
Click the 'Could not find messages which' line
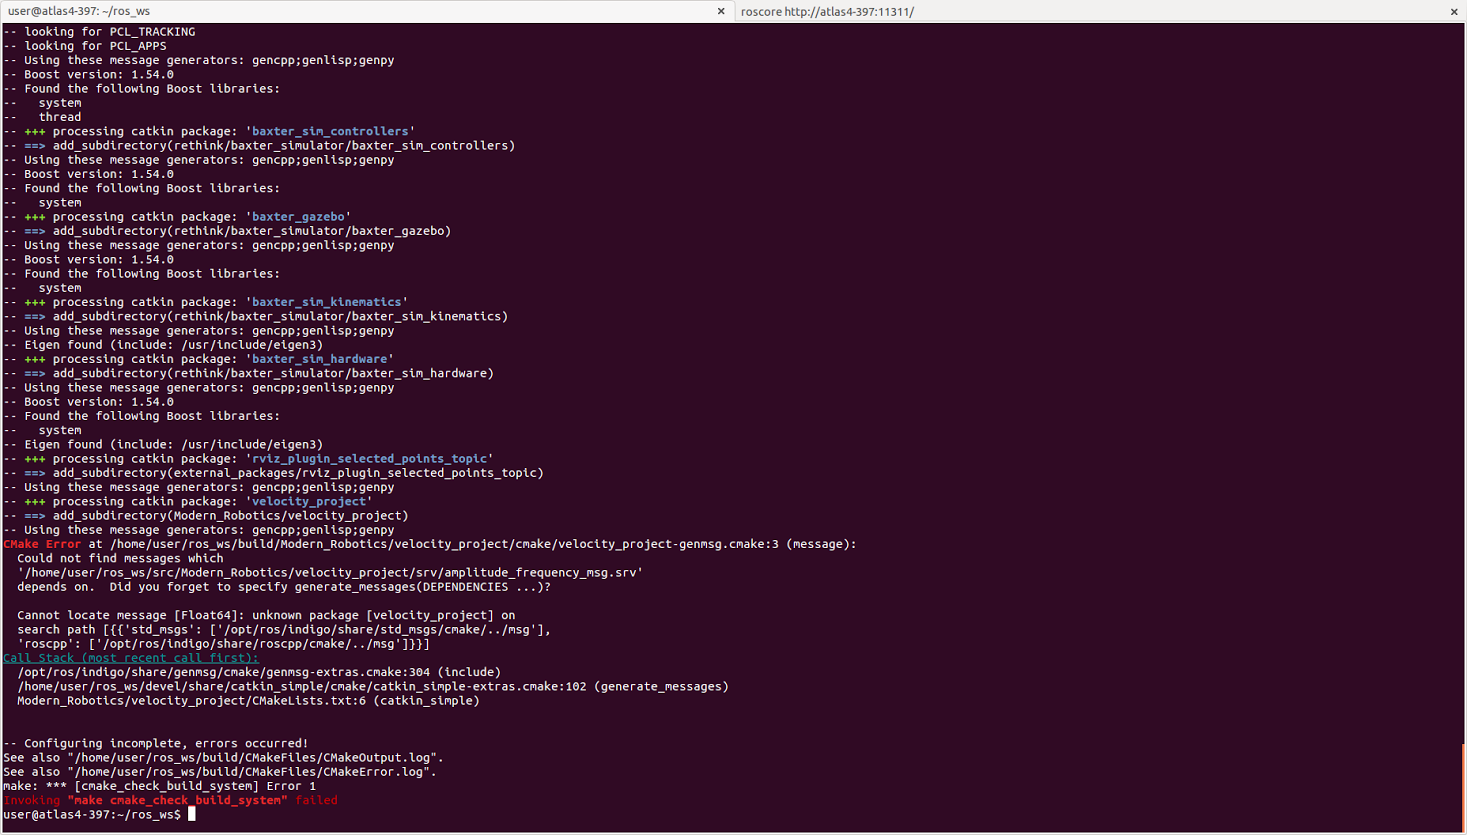tap(120, 559)
